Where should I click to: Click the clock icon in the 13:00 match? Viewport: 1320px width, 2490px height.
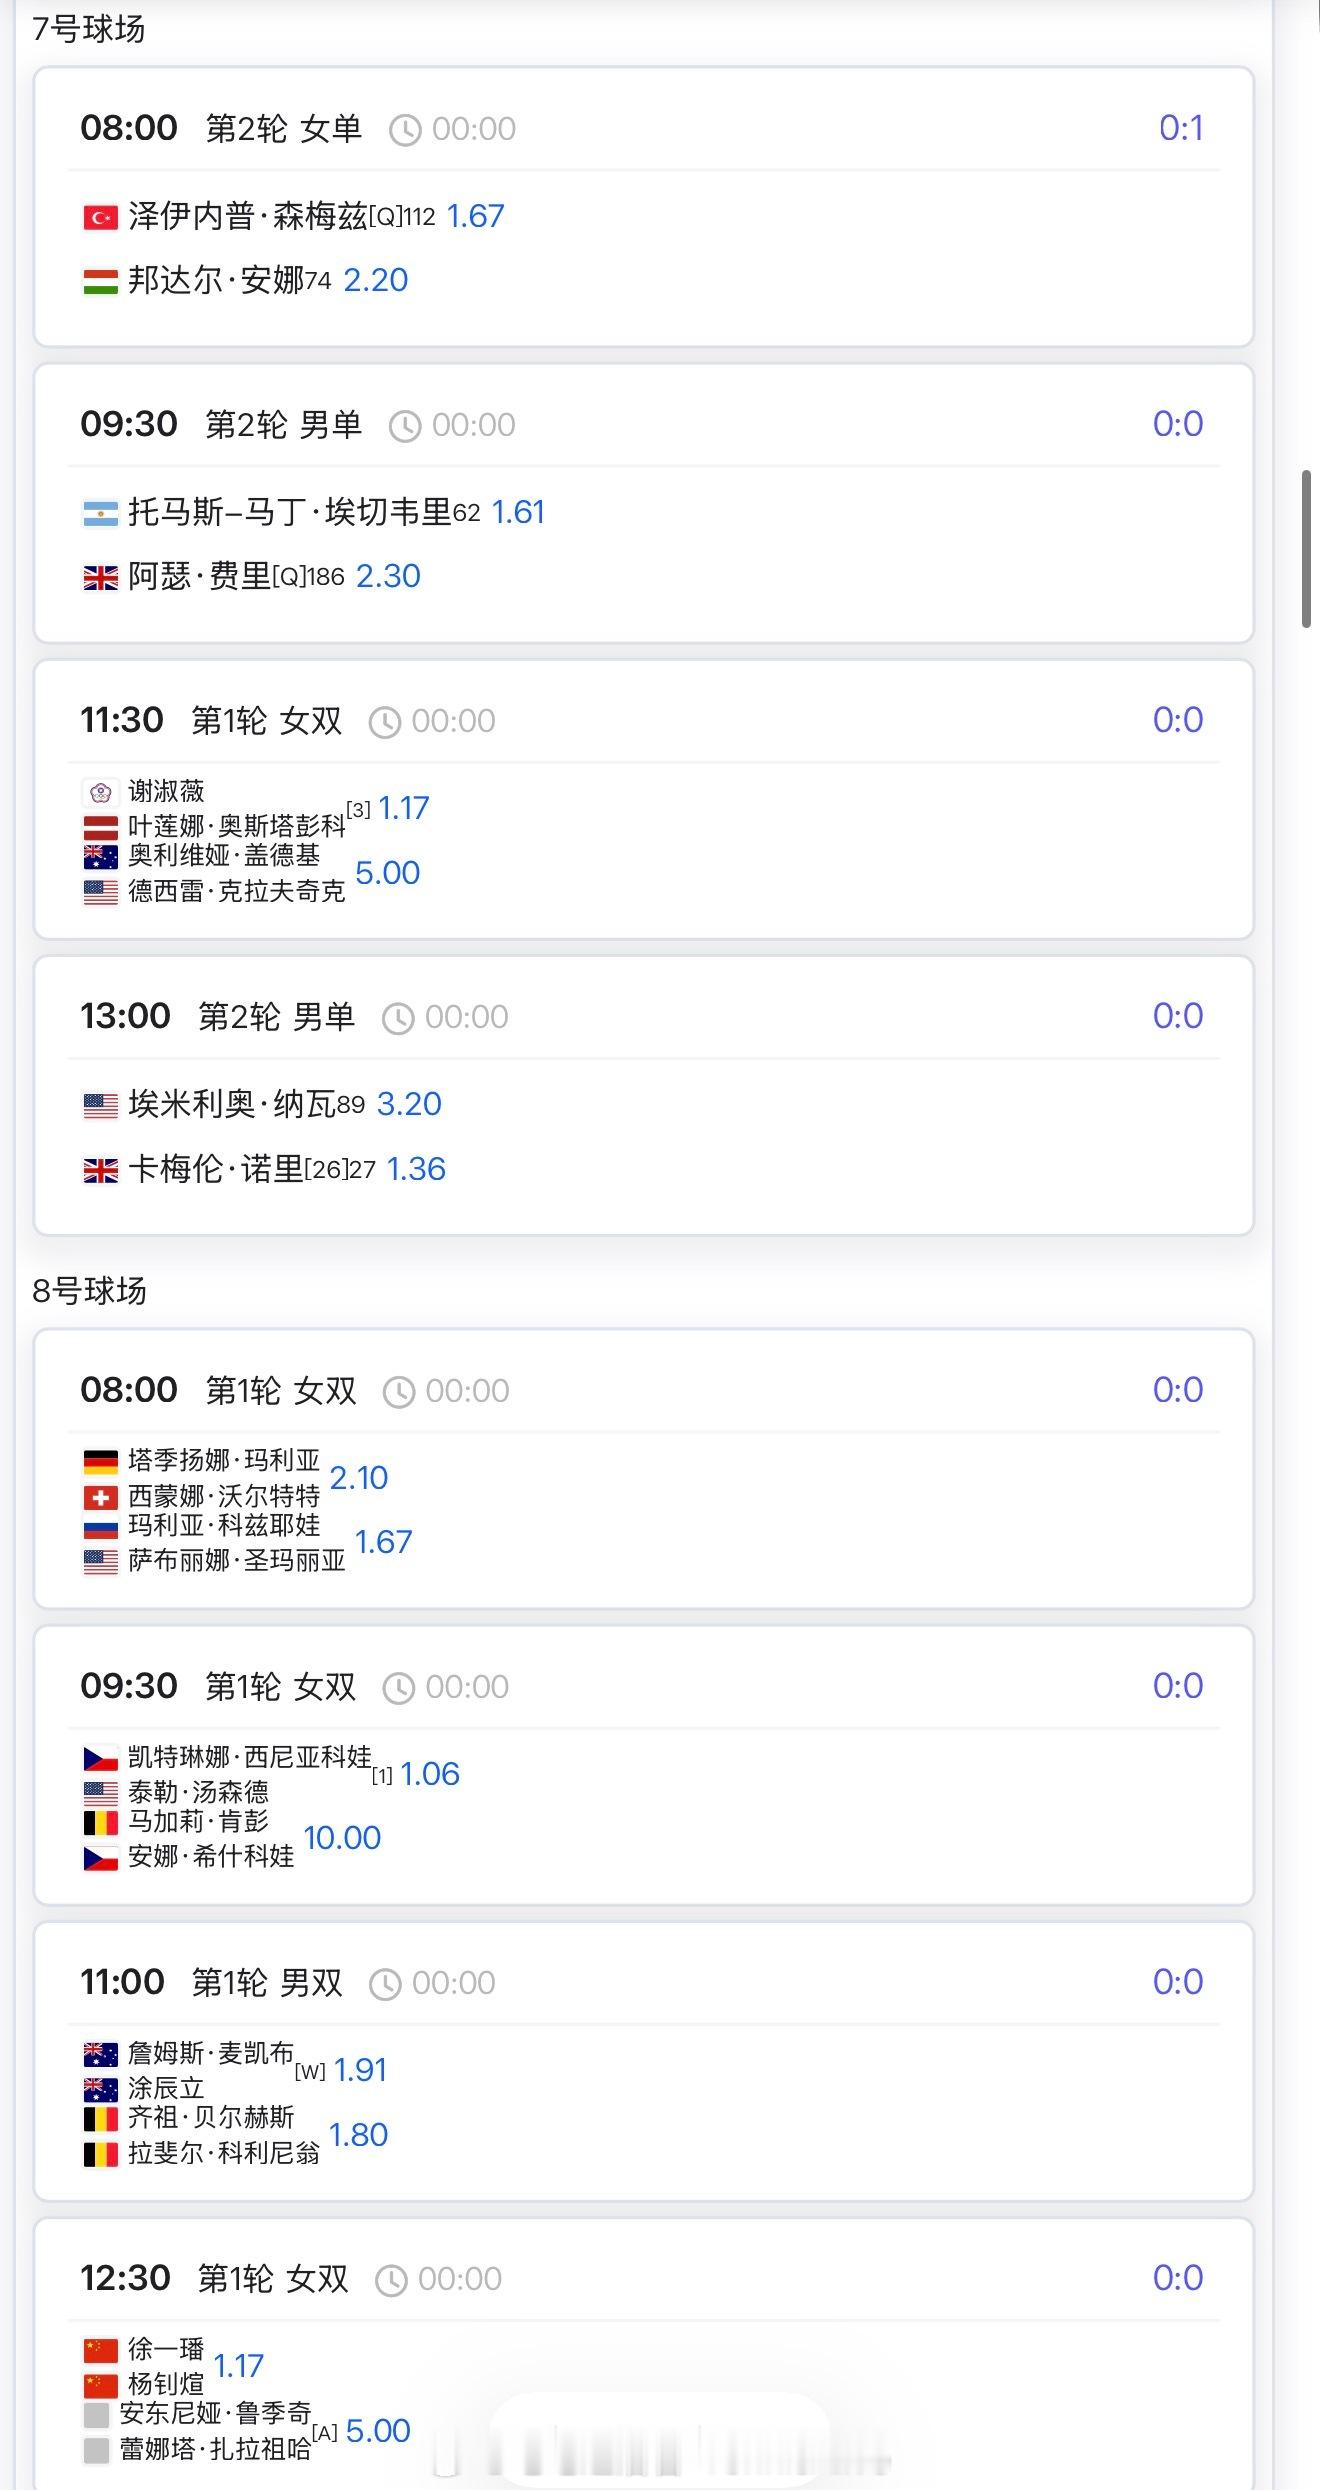tap(398, 1018)
